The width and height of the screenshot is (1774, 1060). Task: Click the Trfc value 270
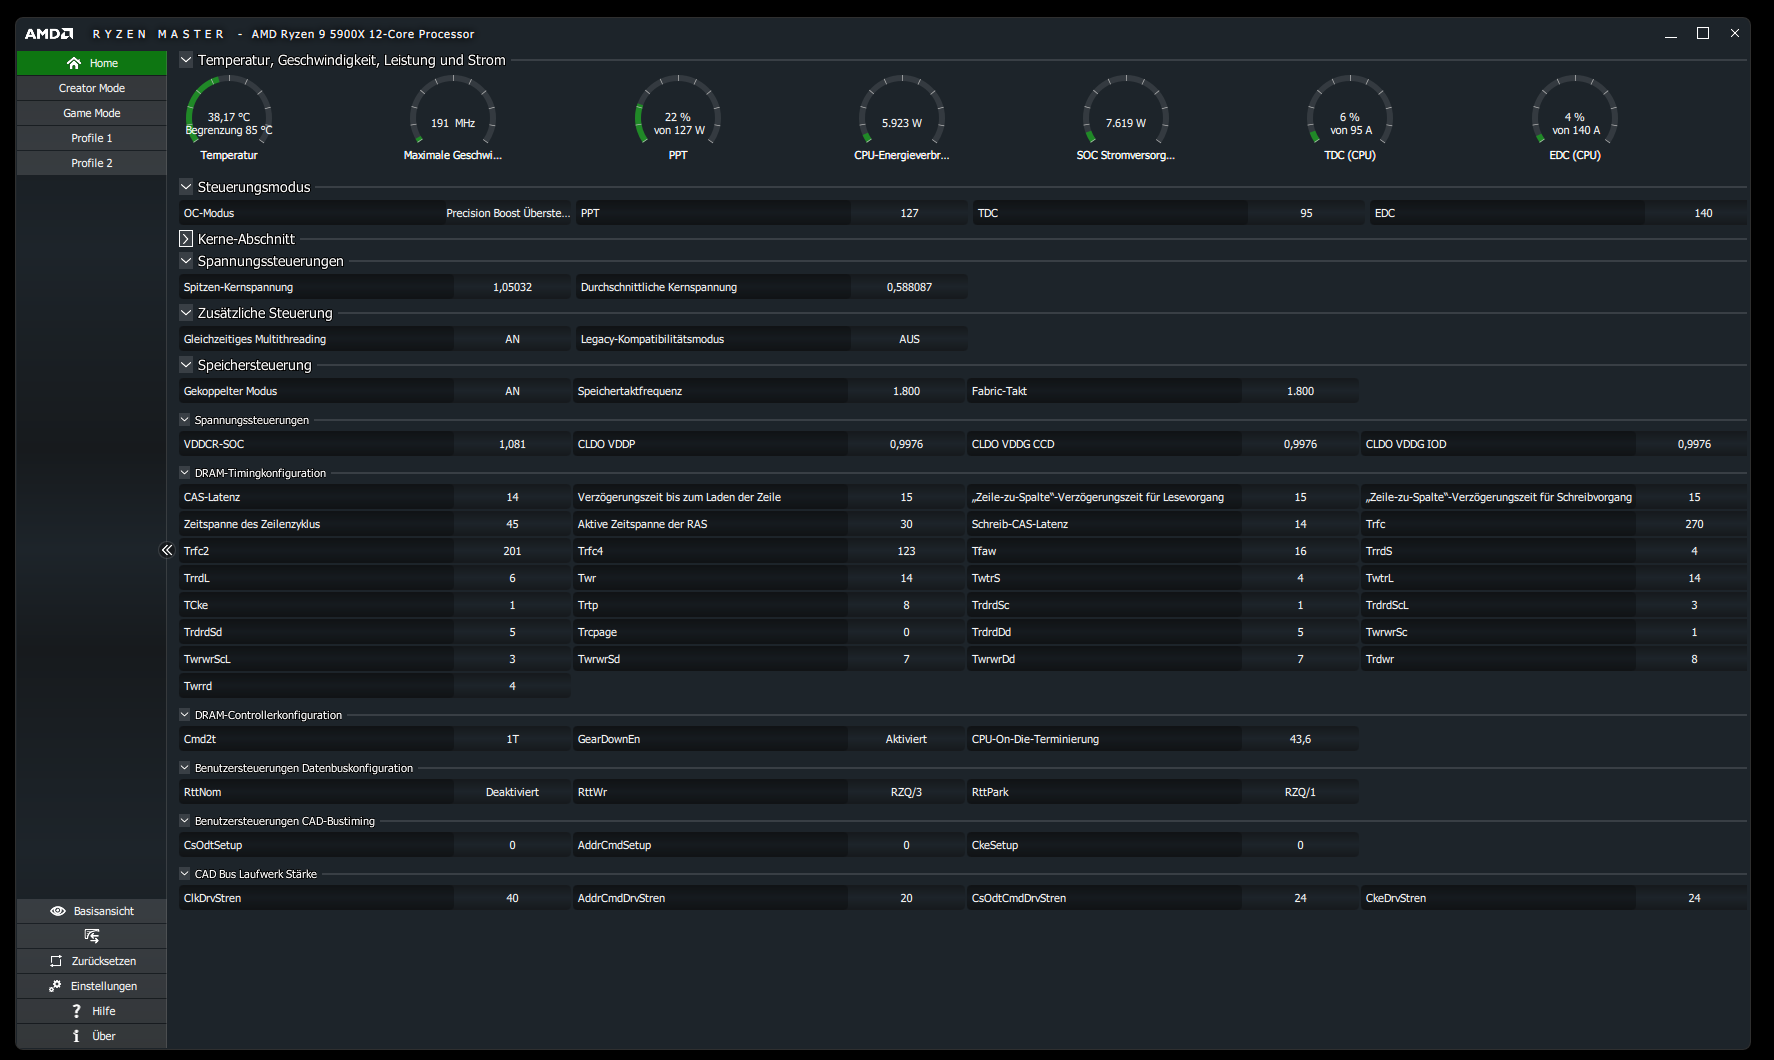1694,524
